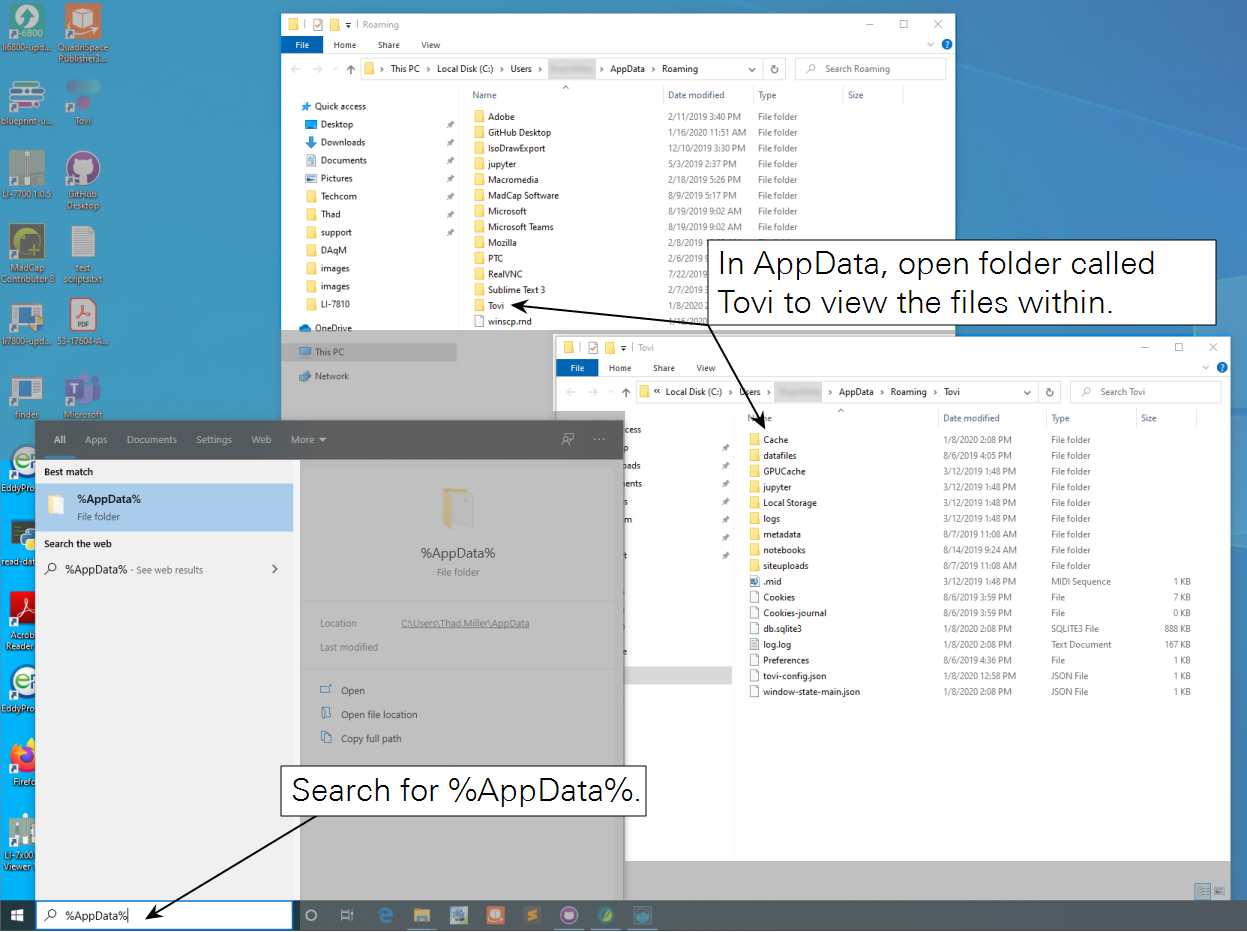The height and width of the screenshot is (932, 1247).
Task: Click the Help icon in Roaming window
Action: click(x=946, y=45)
